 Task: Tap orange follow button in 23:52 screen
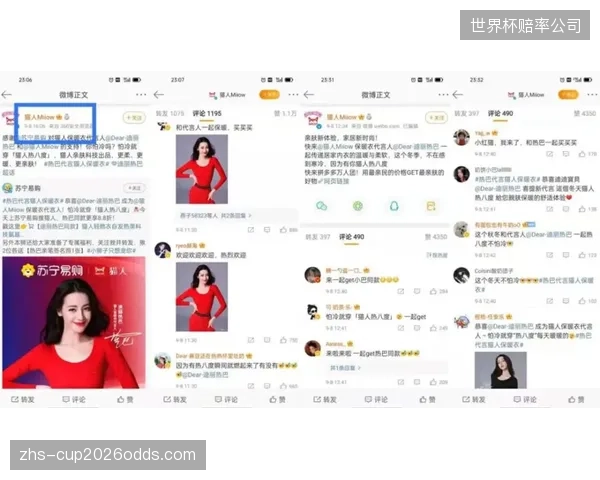click(568, 95)
